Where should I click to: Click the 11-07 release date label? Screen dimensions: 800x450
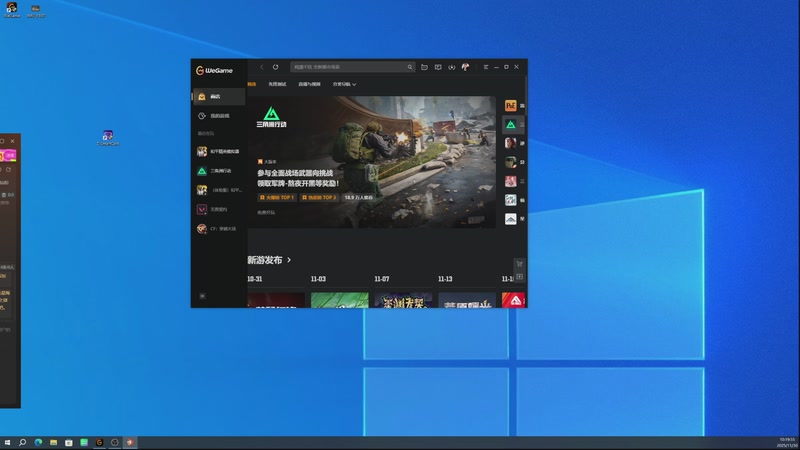coord(382,279)
